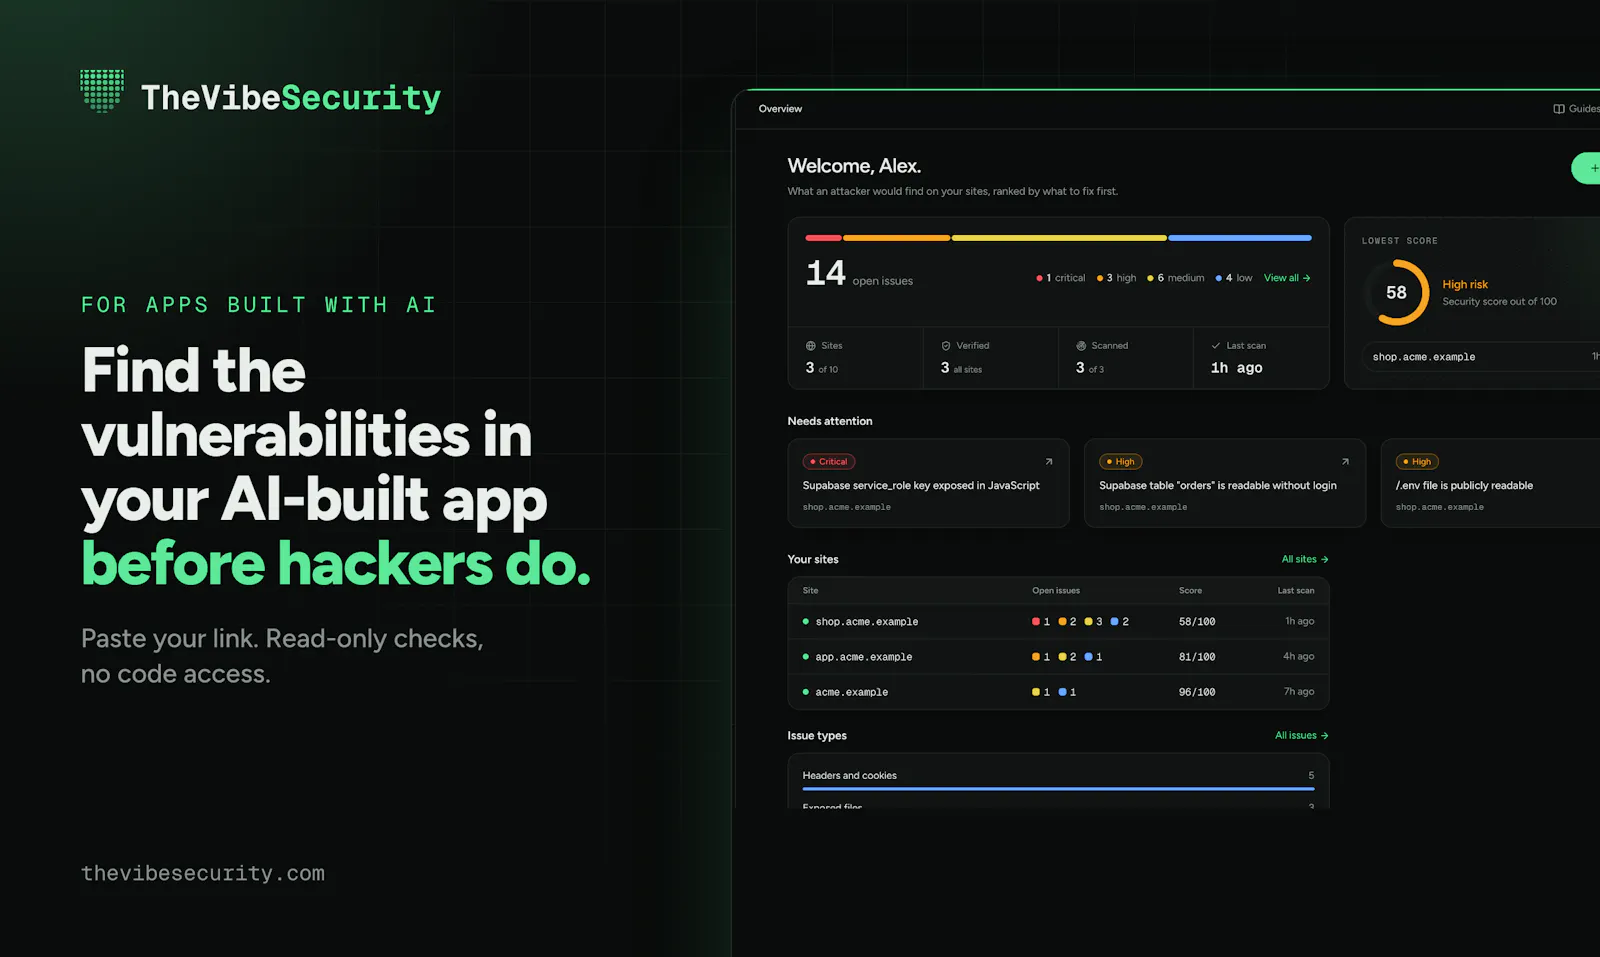Open arrow on Supabase orders card
Viewport: 1600px width, 957px height.
1345,462
